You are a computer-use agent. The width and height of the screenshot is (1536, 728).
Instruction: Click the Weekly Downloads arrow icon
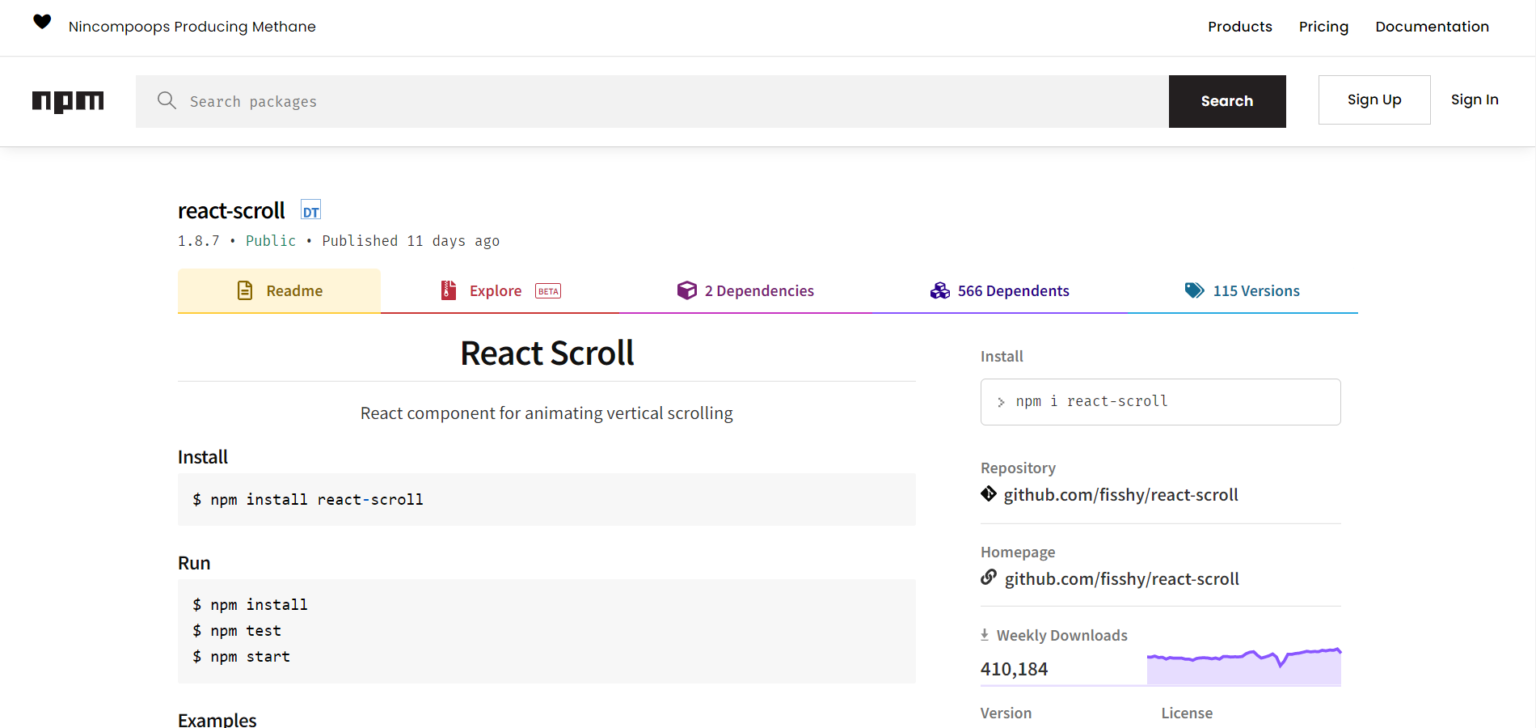[x=985, y=634]
